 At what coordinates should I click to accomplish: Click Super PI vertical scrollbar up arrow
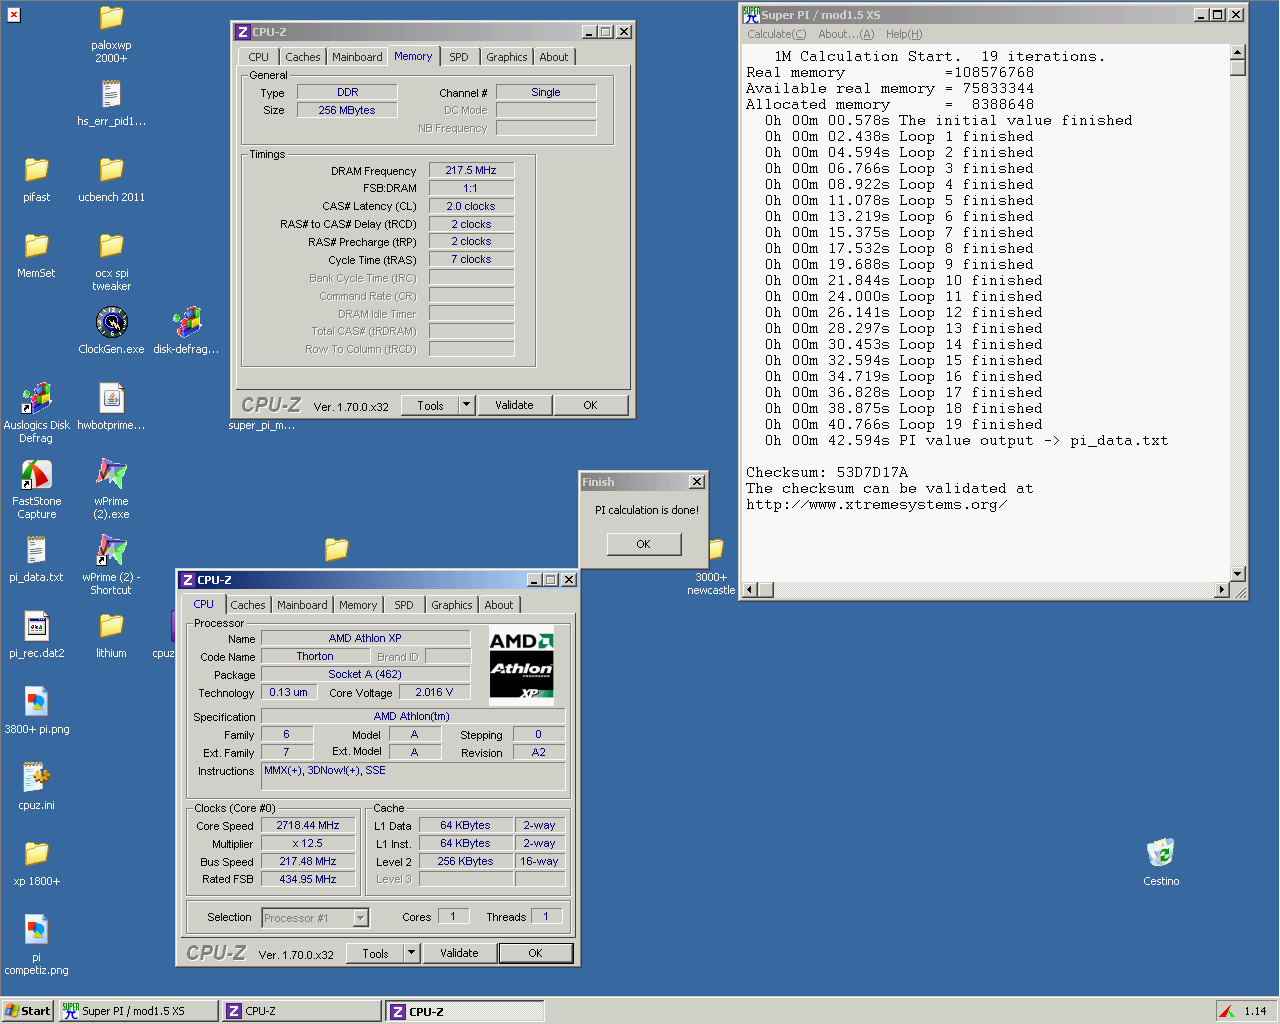(x=1238, y=52)
